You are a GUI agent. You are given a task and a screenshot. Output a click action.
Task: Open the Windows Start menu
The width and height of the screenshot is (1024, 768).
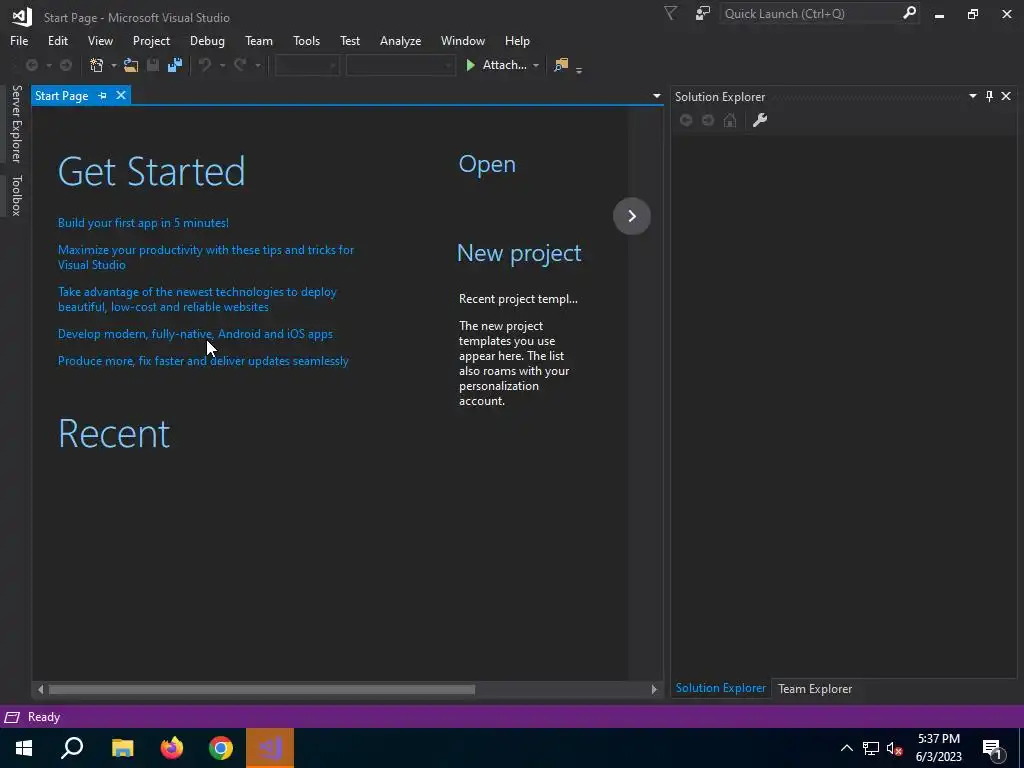coord(24,748)
